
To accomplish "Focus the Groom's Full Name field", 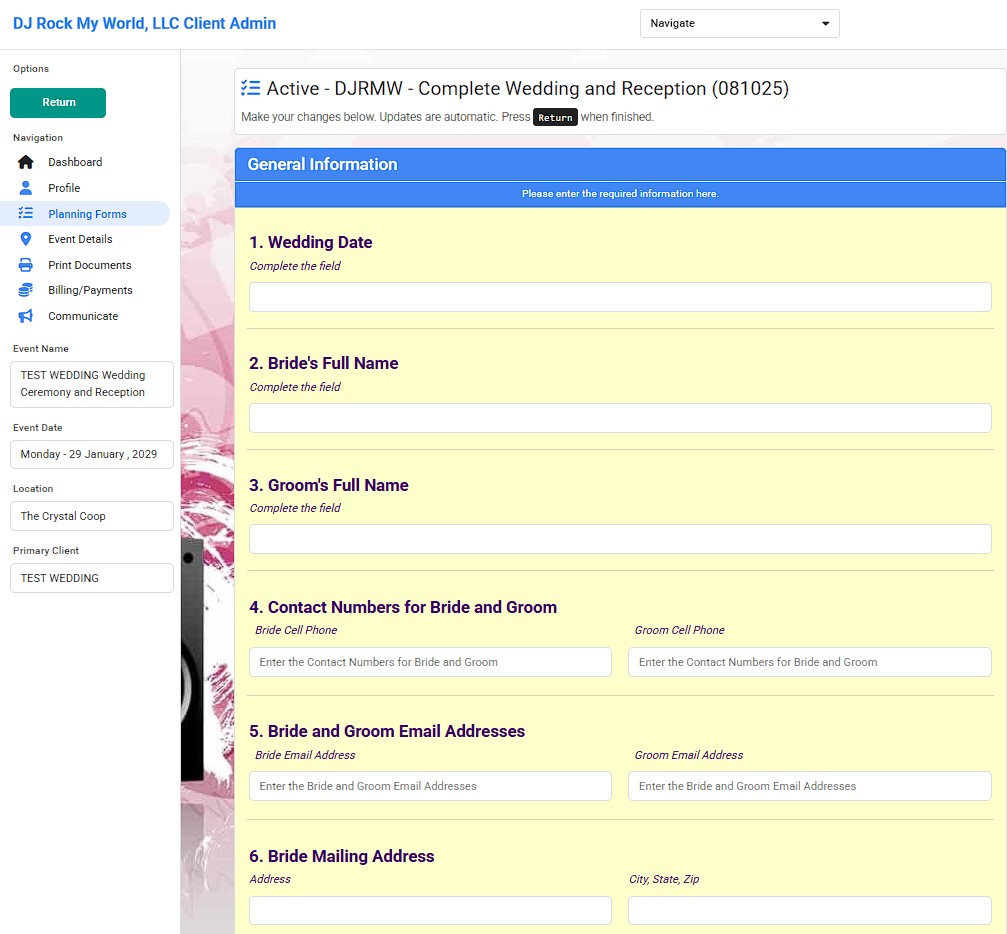I will click(620, 539).
